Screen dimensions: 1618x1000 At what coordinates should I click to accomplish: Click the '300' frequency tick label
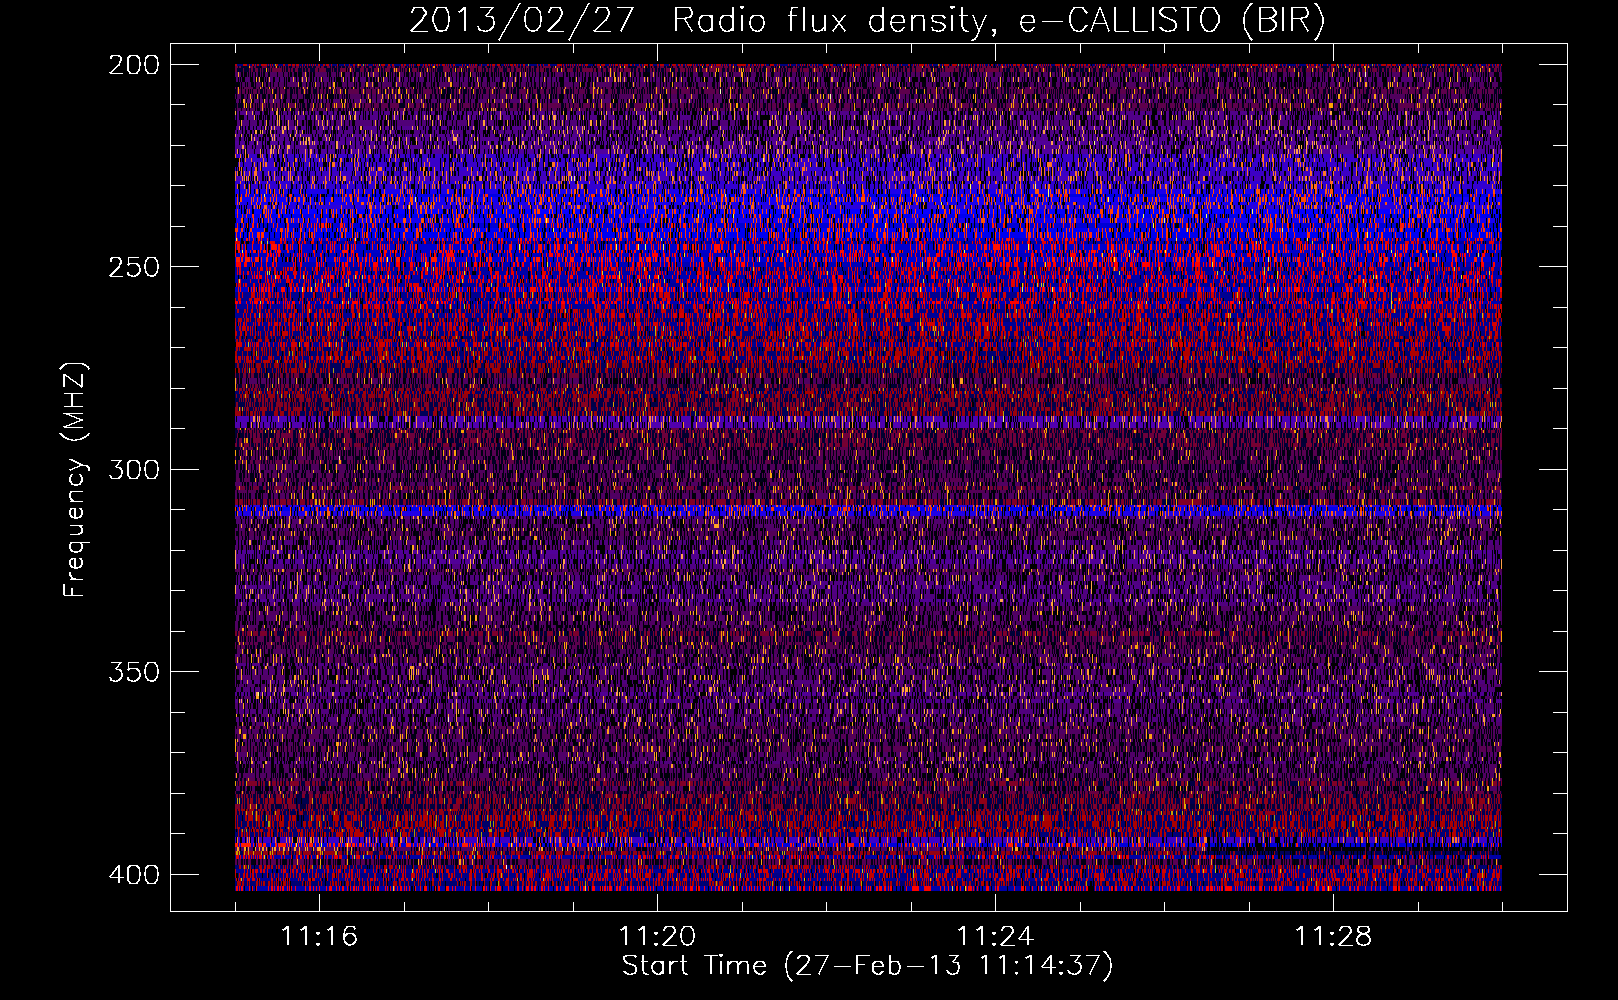(133, 469)
